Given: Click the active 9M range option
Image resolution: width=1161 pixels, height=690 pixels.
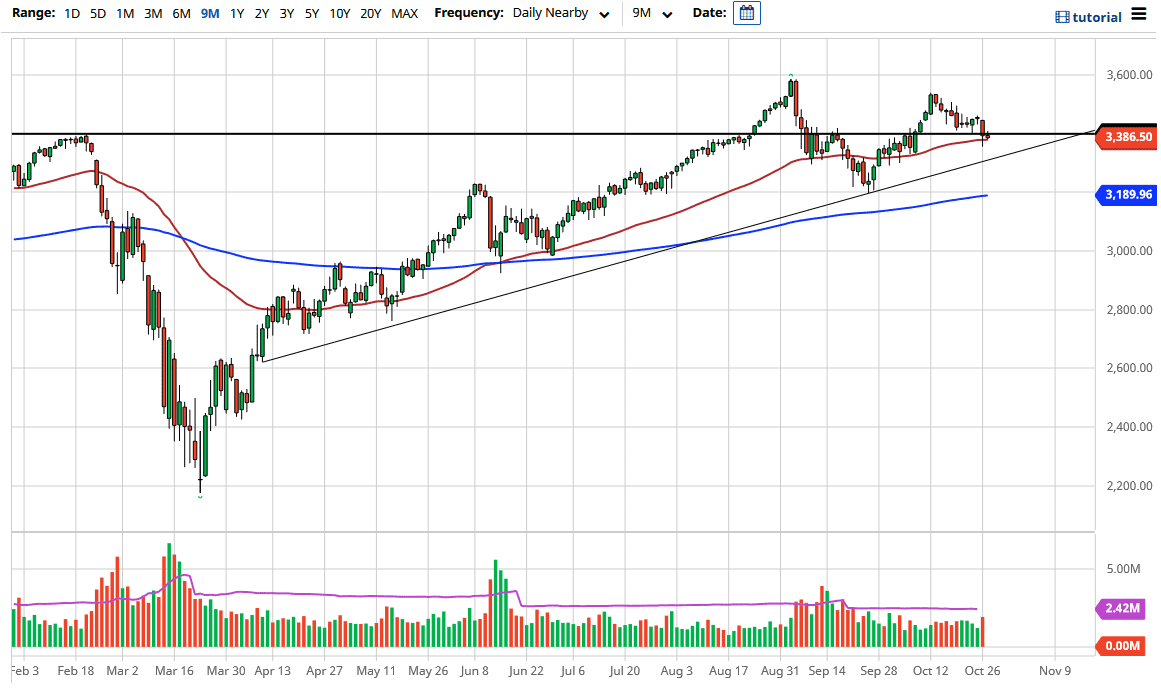Looking at the screenshot, I should pos(208,14).
